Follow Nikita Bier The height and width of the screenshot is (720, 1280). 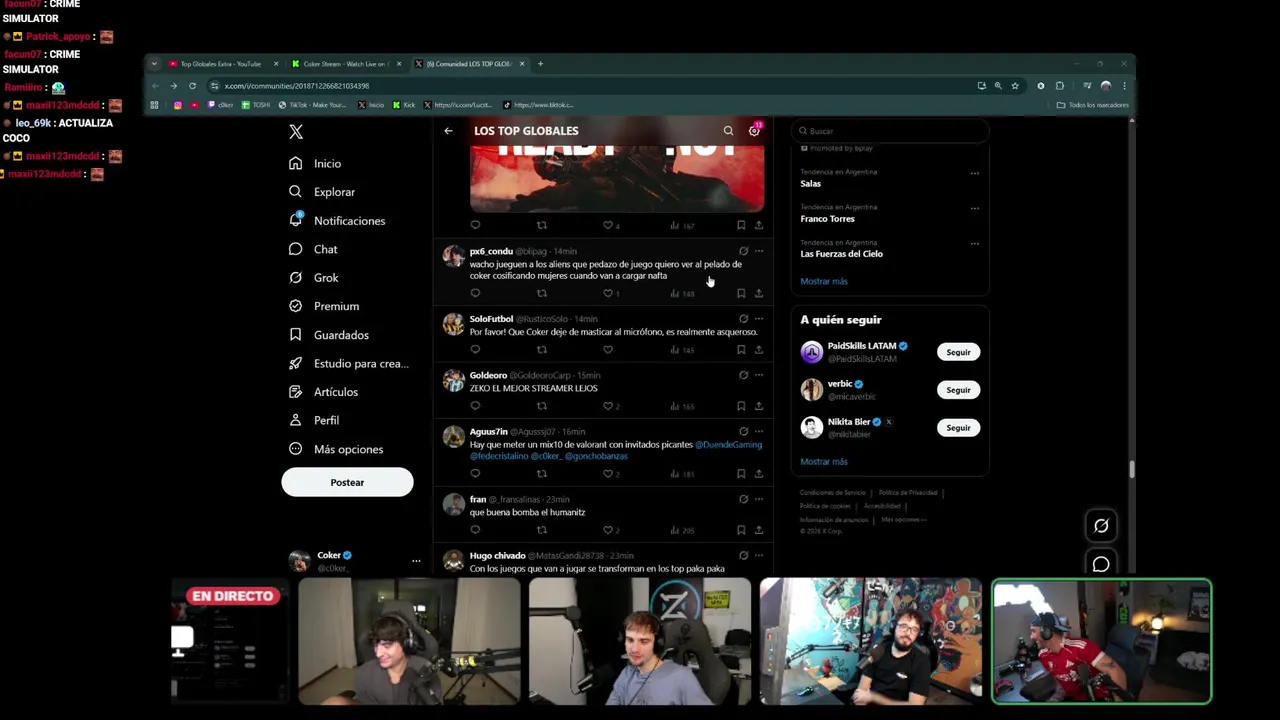click(958, 428)
